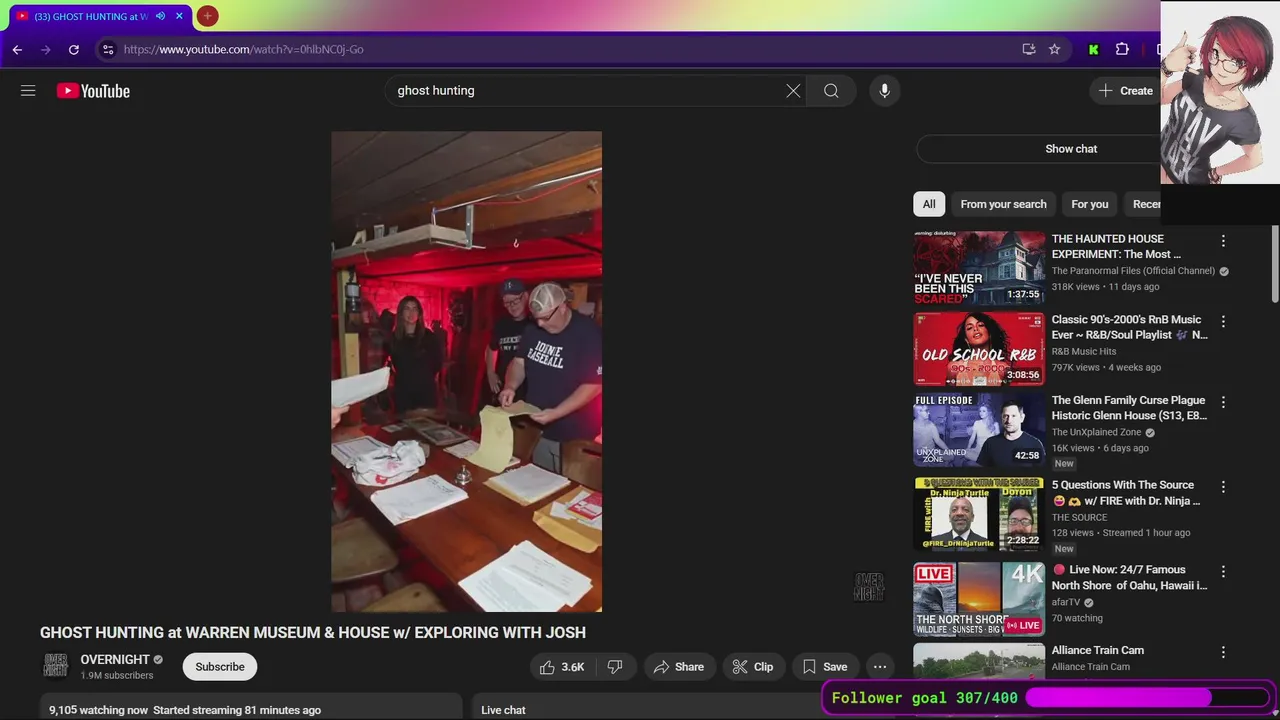Viewport: 1280px width, 720px height.
Task: Subscribe to the OVERNIGHT channel
Action: pos(220,667)
